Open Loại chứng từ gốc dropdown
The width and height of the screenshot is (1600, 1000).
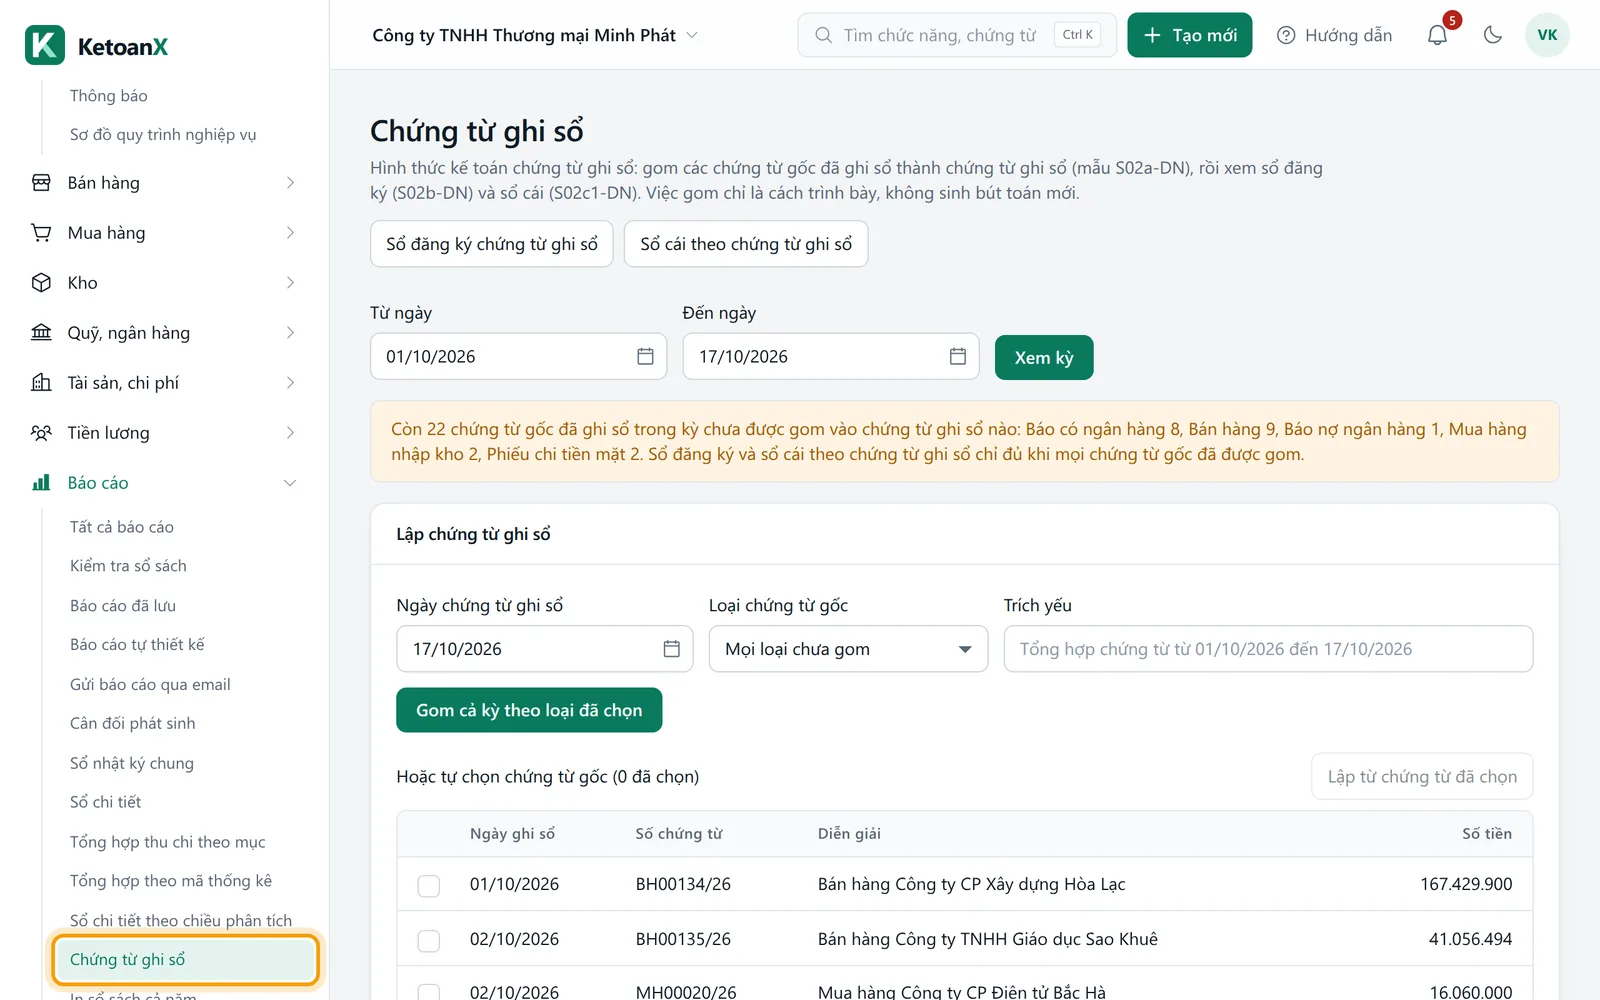click(848, 649)
